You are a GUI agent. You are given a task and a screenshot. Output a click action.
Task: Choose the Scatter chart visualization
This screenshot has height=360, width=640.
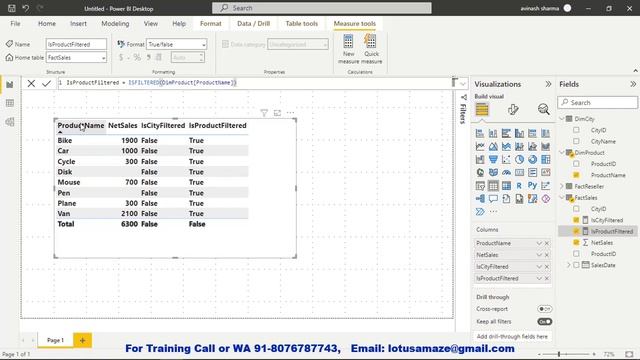point(506,159)
